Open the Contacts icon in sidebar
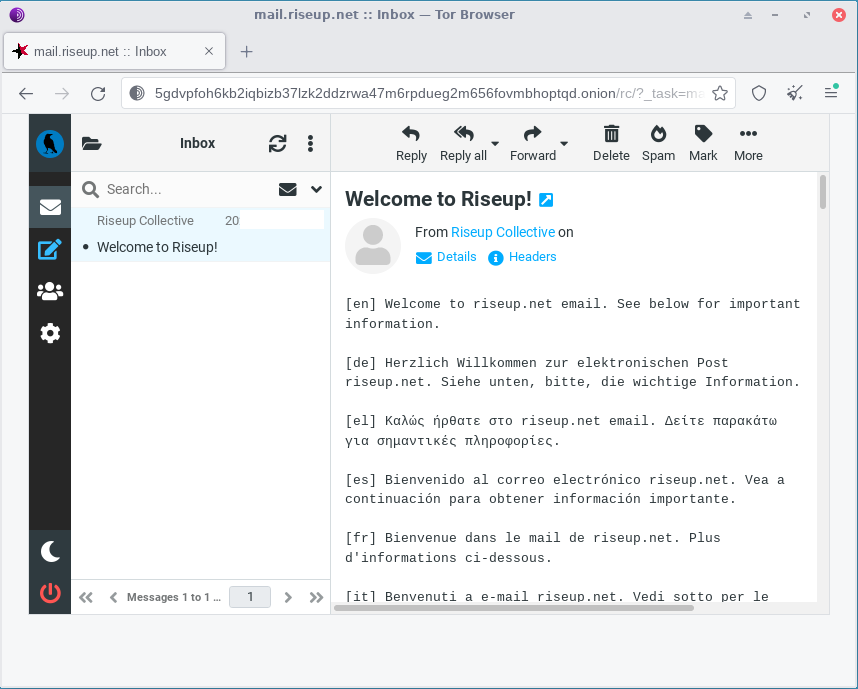 click(x=50, y=291)
